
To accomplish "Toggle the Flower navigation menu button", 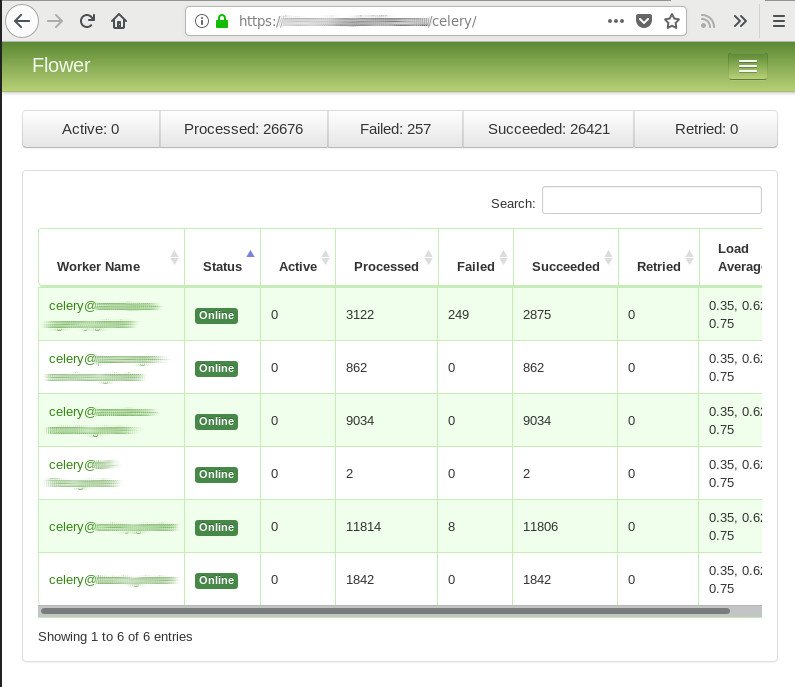I will [x=748, y=66].
